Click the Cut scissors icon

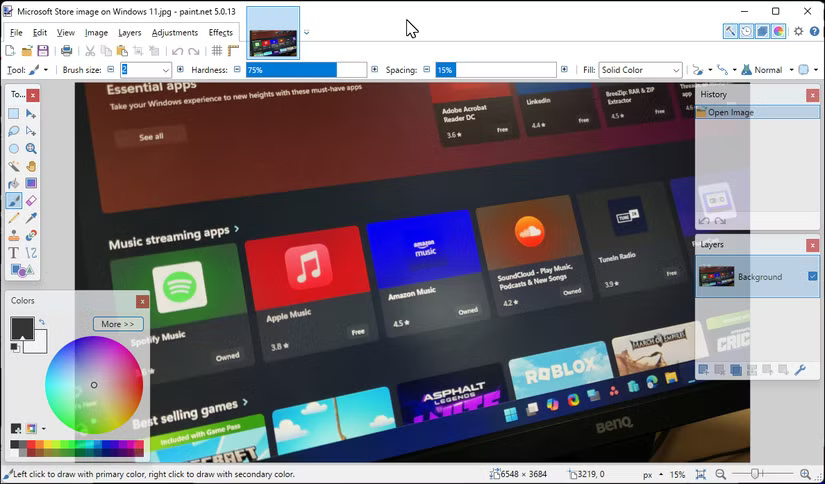pos(90,51)
